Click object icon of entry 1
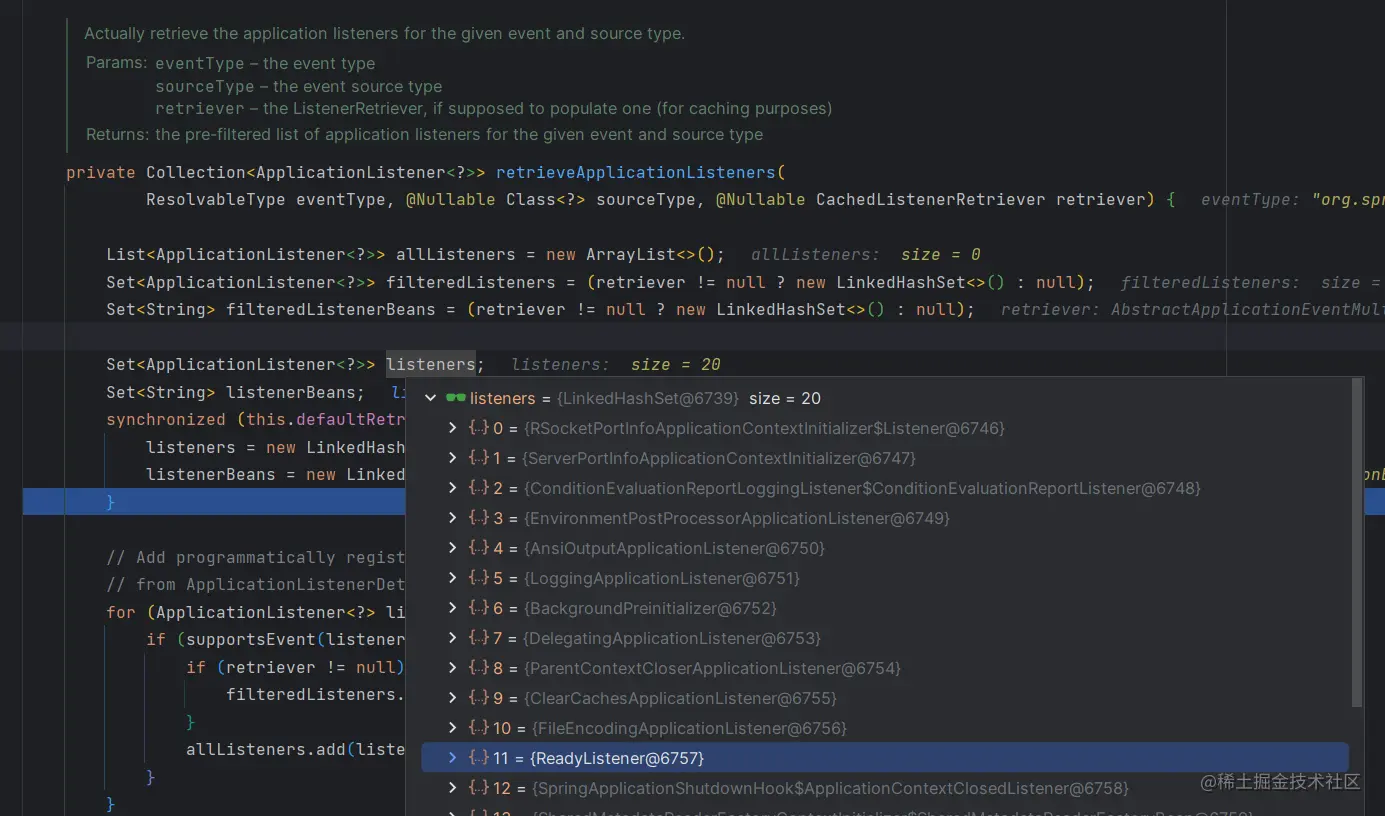 (x=478, y=458)
